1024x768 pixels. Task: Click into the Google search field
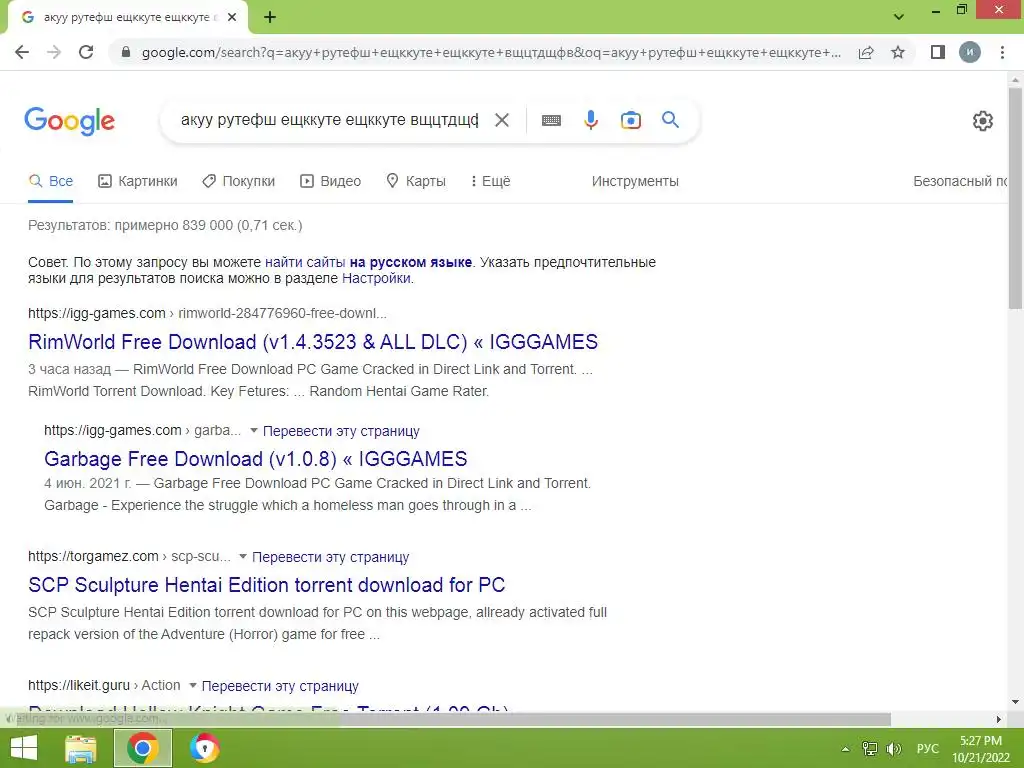pos(329,120)
